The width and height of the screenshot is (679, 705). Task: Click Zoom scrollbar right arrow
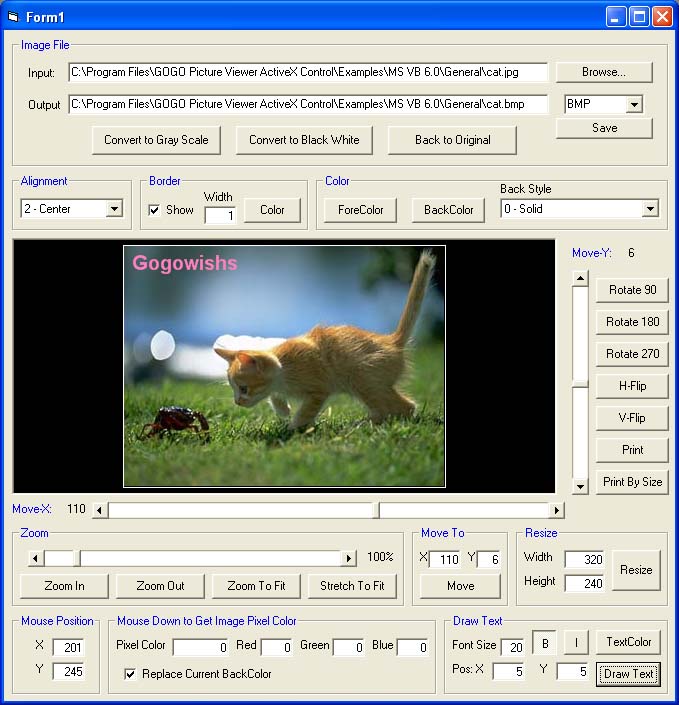coord(348,559)
